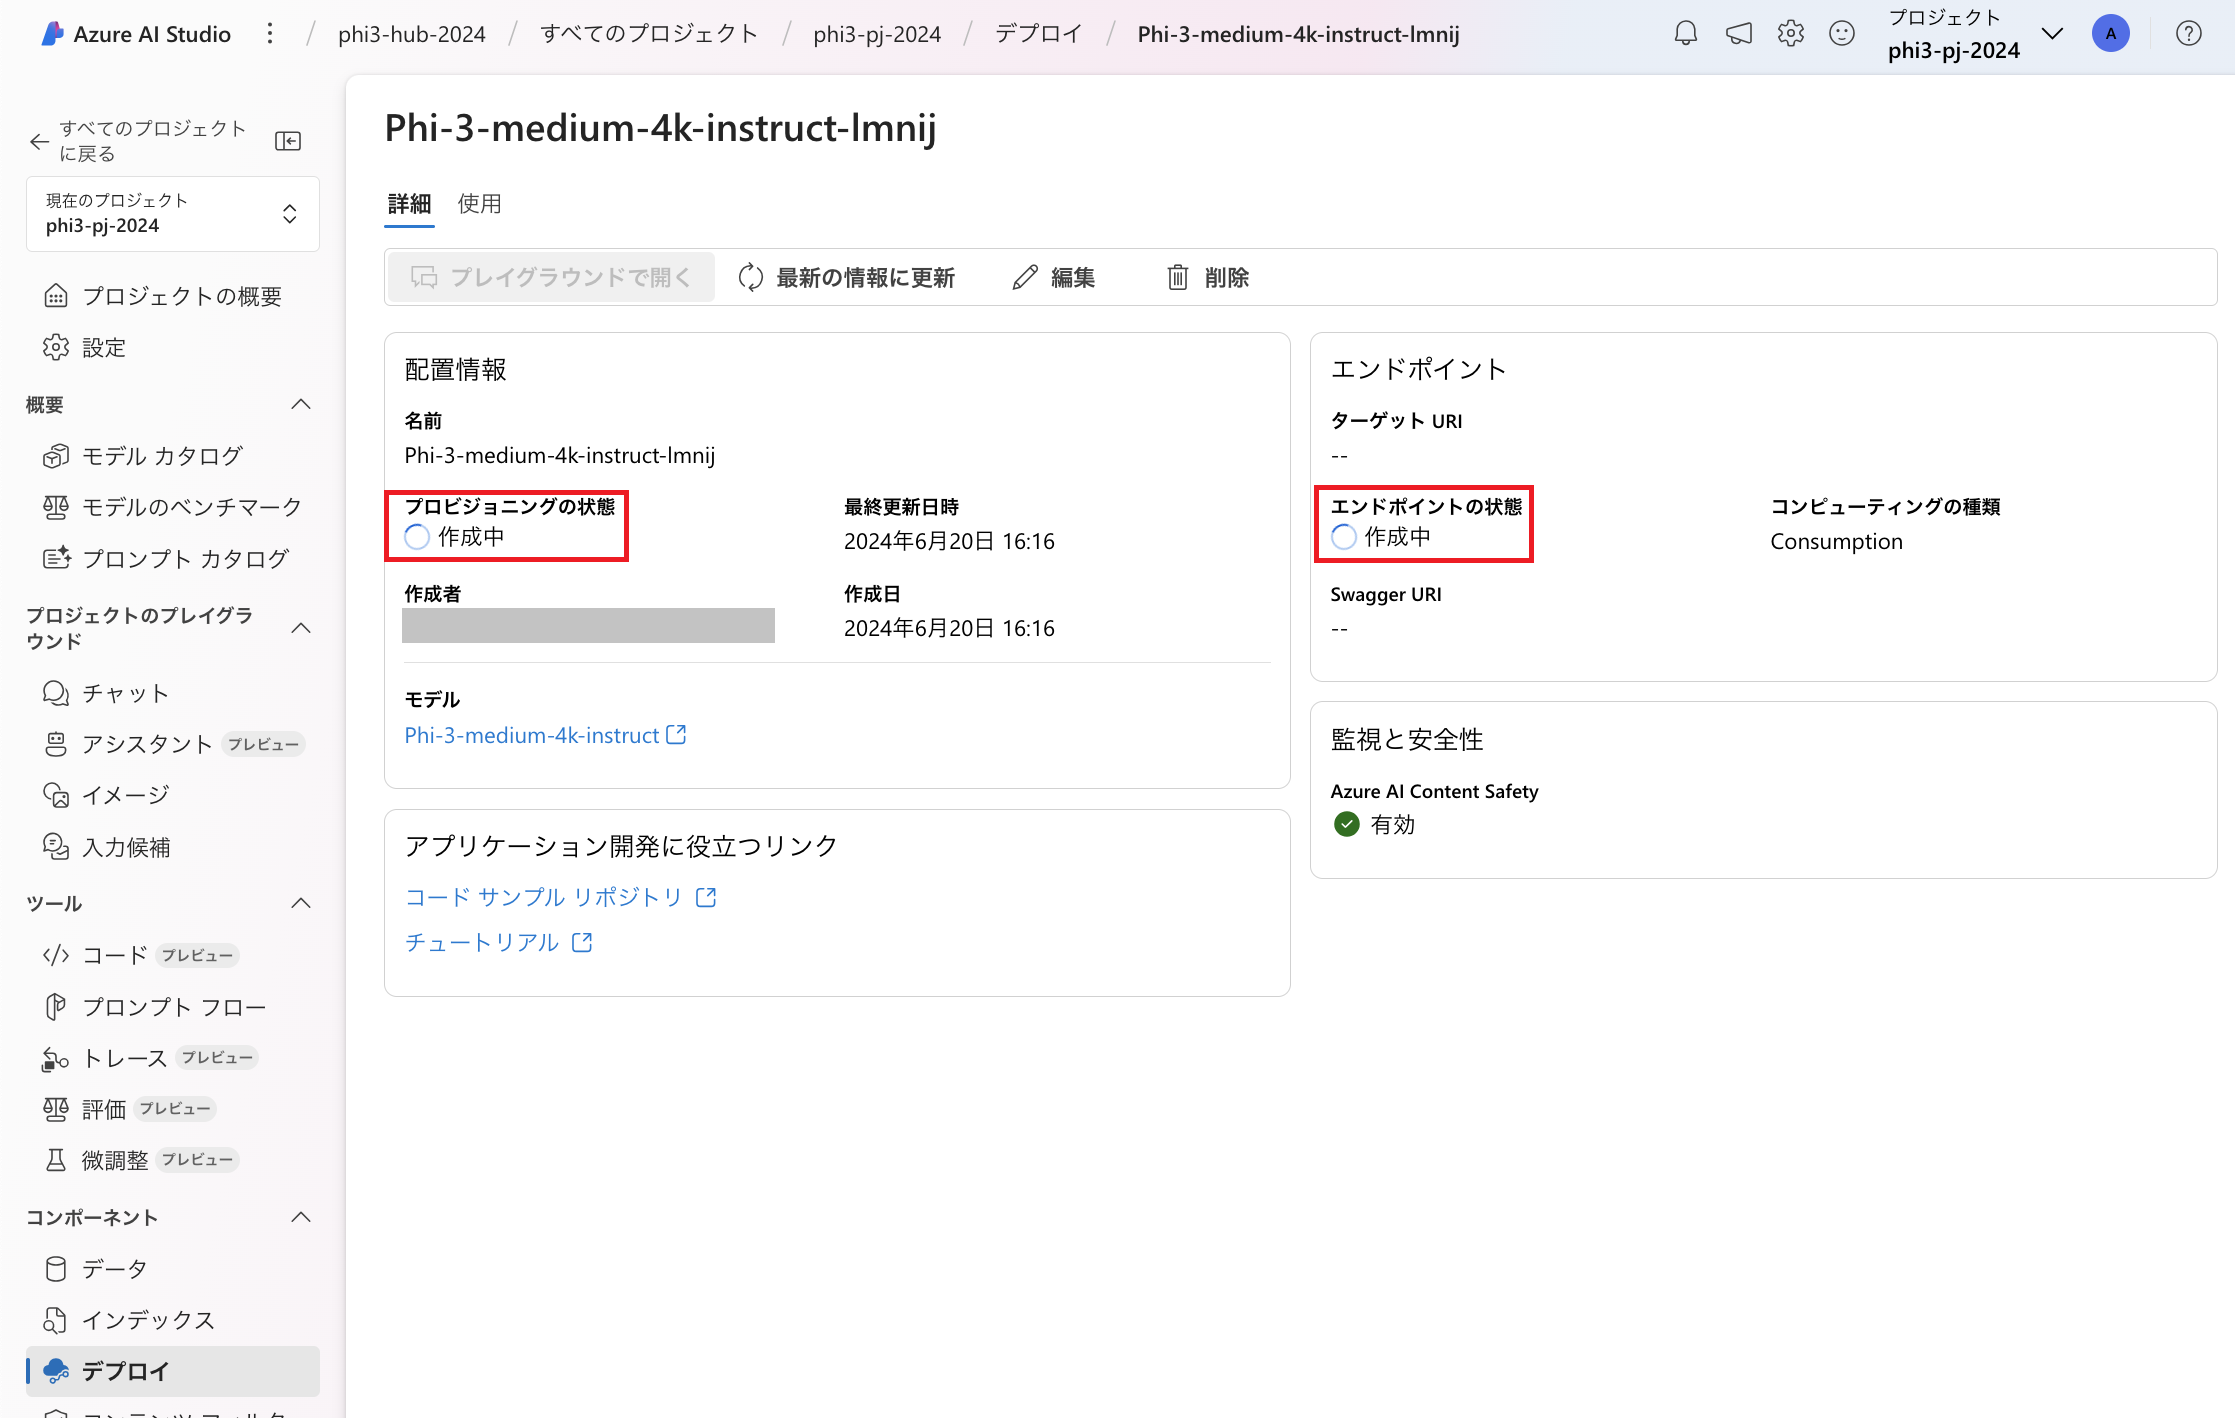Click the Consumption value
The width and height of the screenshot is (2235, 1418).
(x=1836, y=541)
